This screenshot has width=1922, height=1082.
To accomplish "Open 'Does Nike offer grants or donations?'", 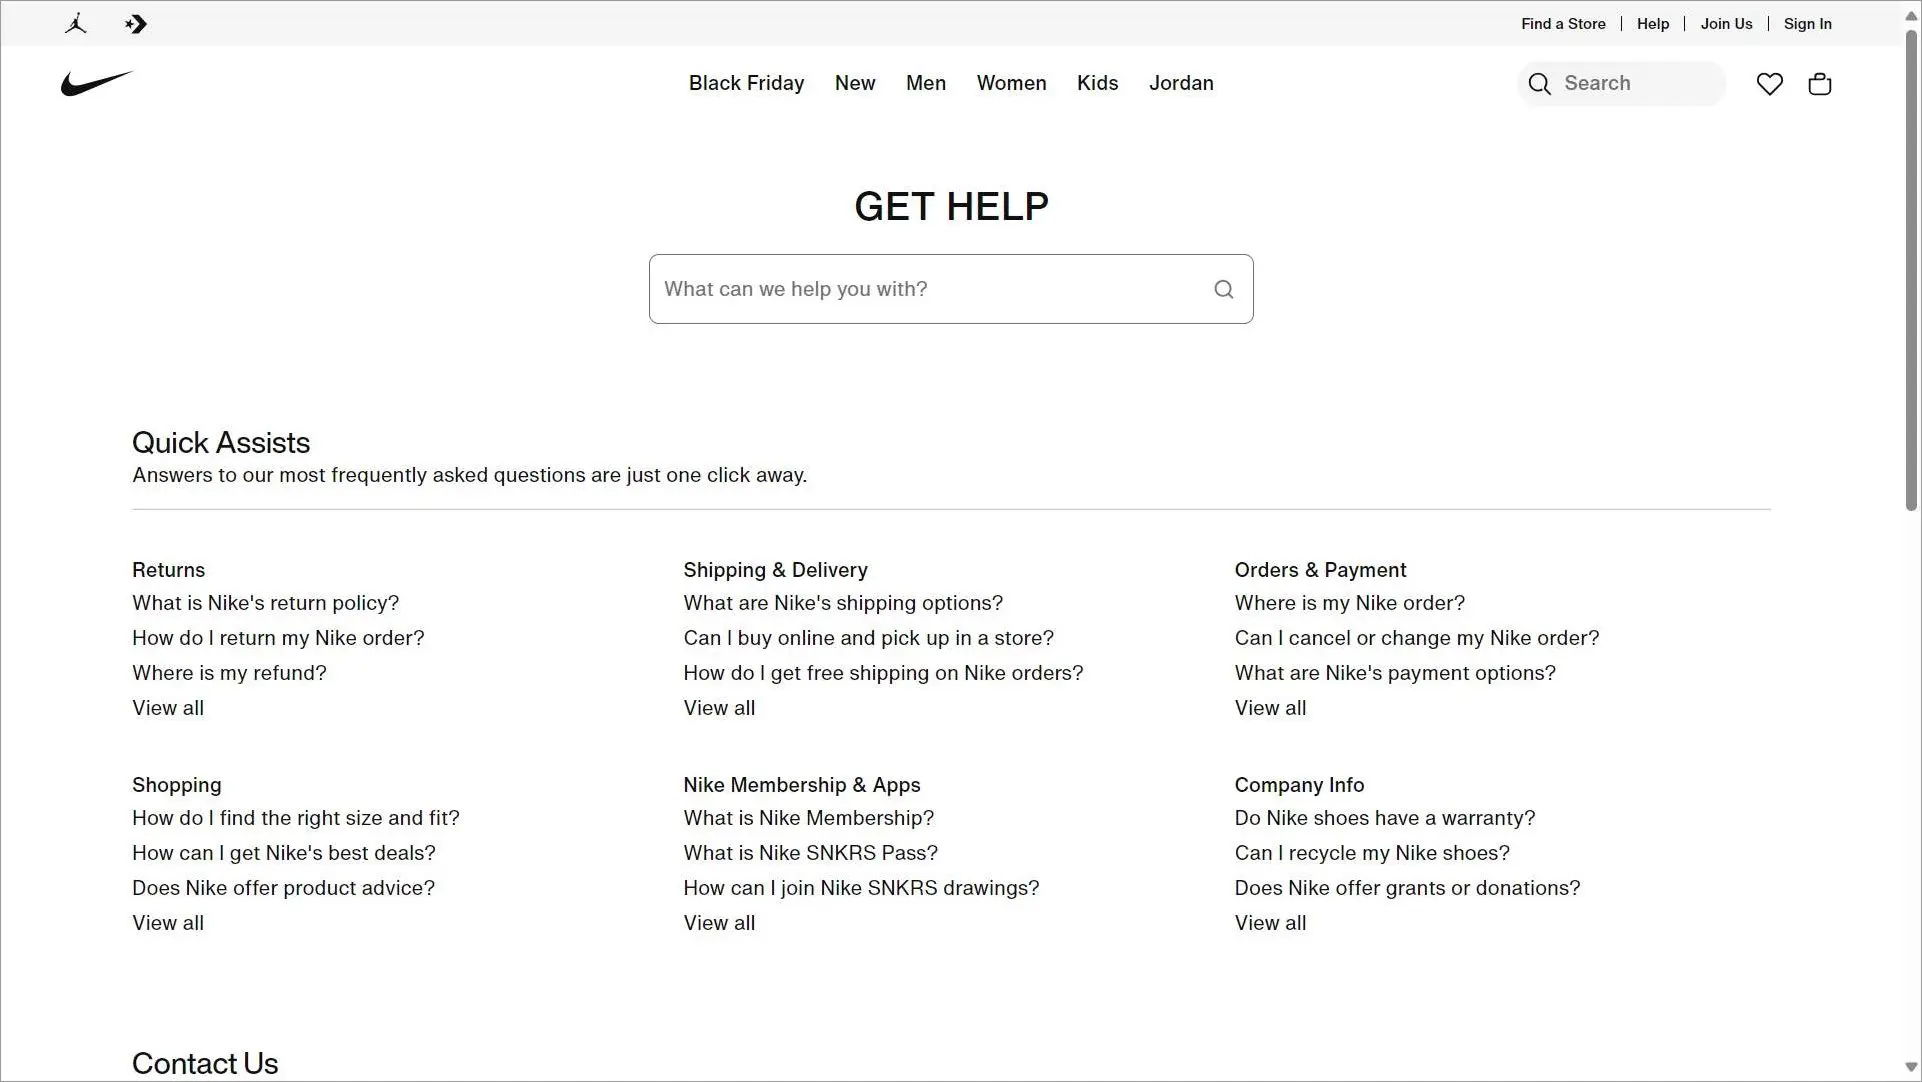I will coord(1407,888).
